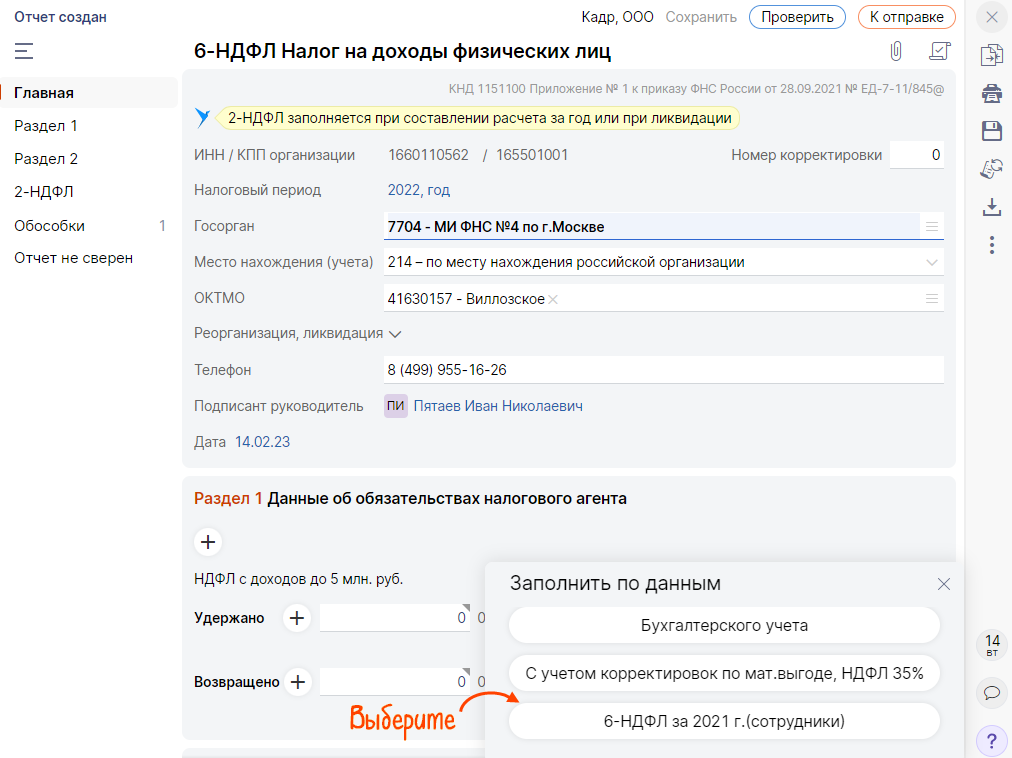The image size is (1012, 758).
Task: Click the Телефон input field
Action: point(663,370)
